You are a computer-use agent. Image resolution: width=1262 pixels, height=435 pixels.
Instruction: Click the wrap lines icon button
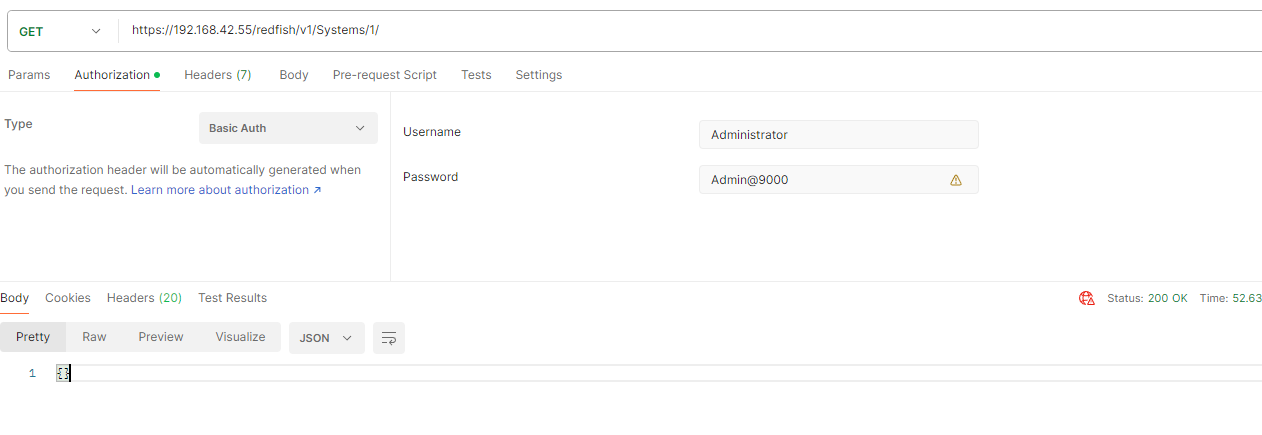[389, 338]
